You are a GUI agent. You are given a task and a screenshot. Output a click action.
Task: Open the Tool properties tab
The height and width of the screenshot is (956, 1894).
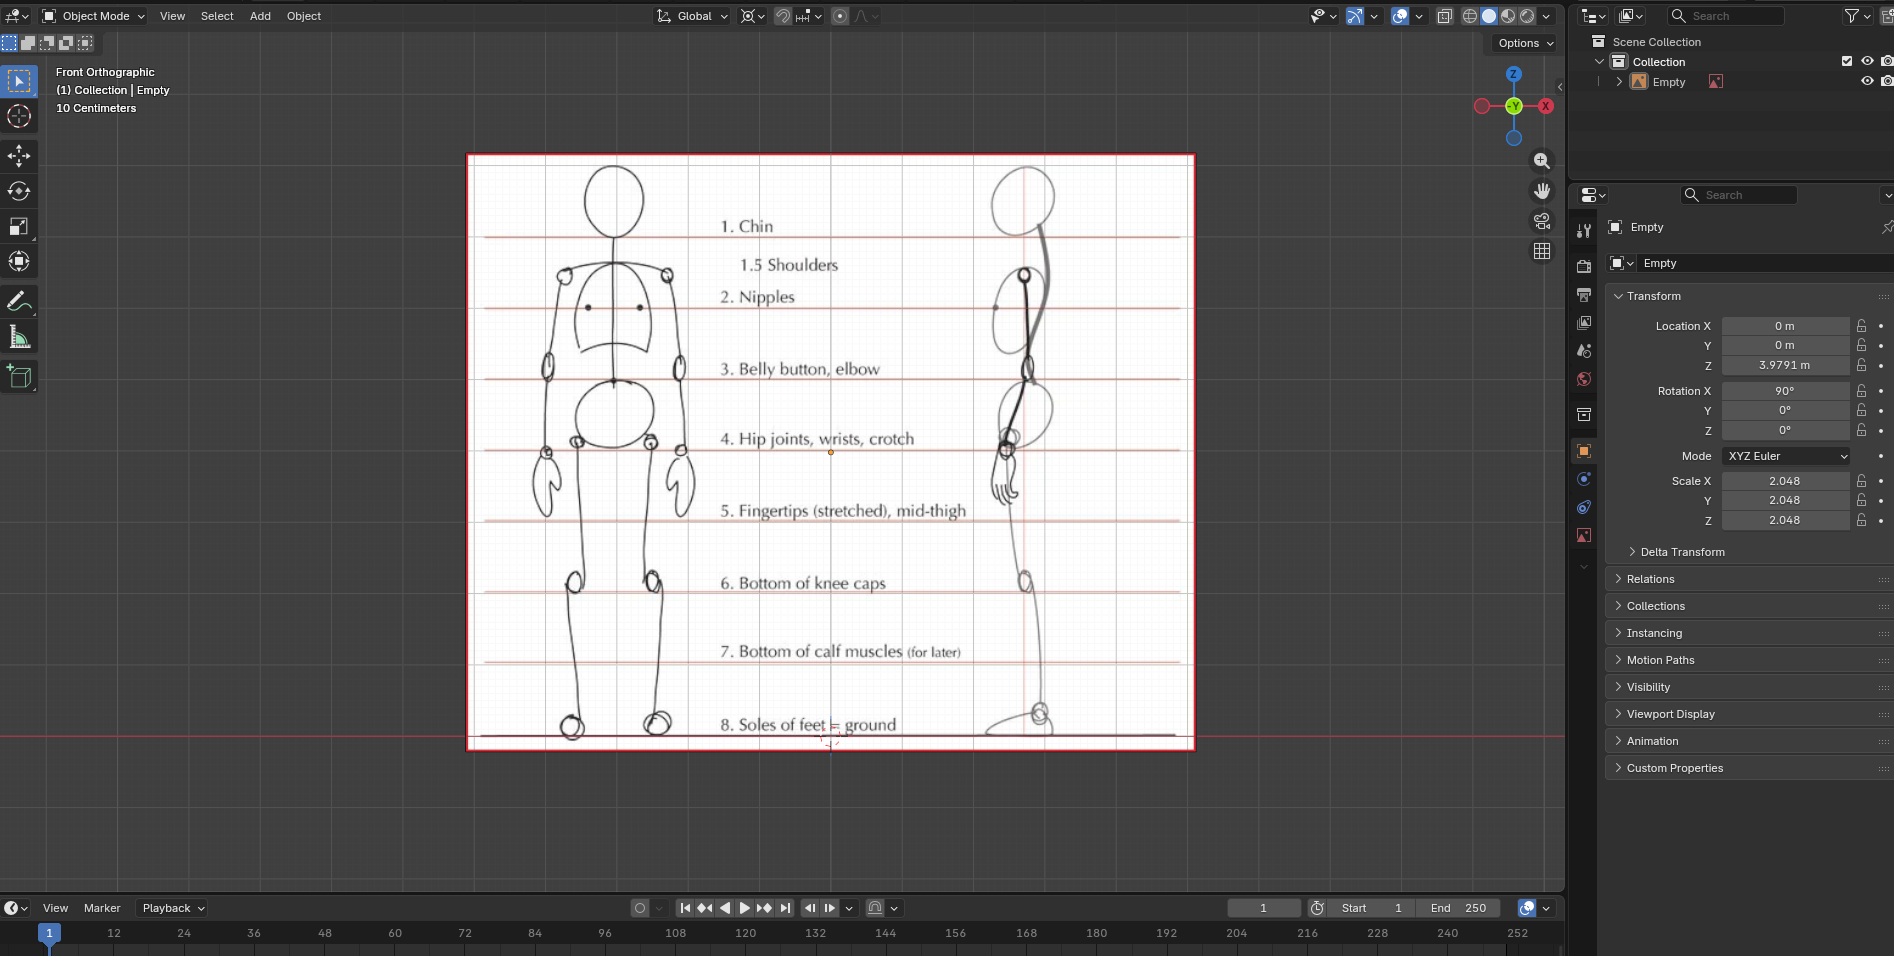click(1584, 231)
